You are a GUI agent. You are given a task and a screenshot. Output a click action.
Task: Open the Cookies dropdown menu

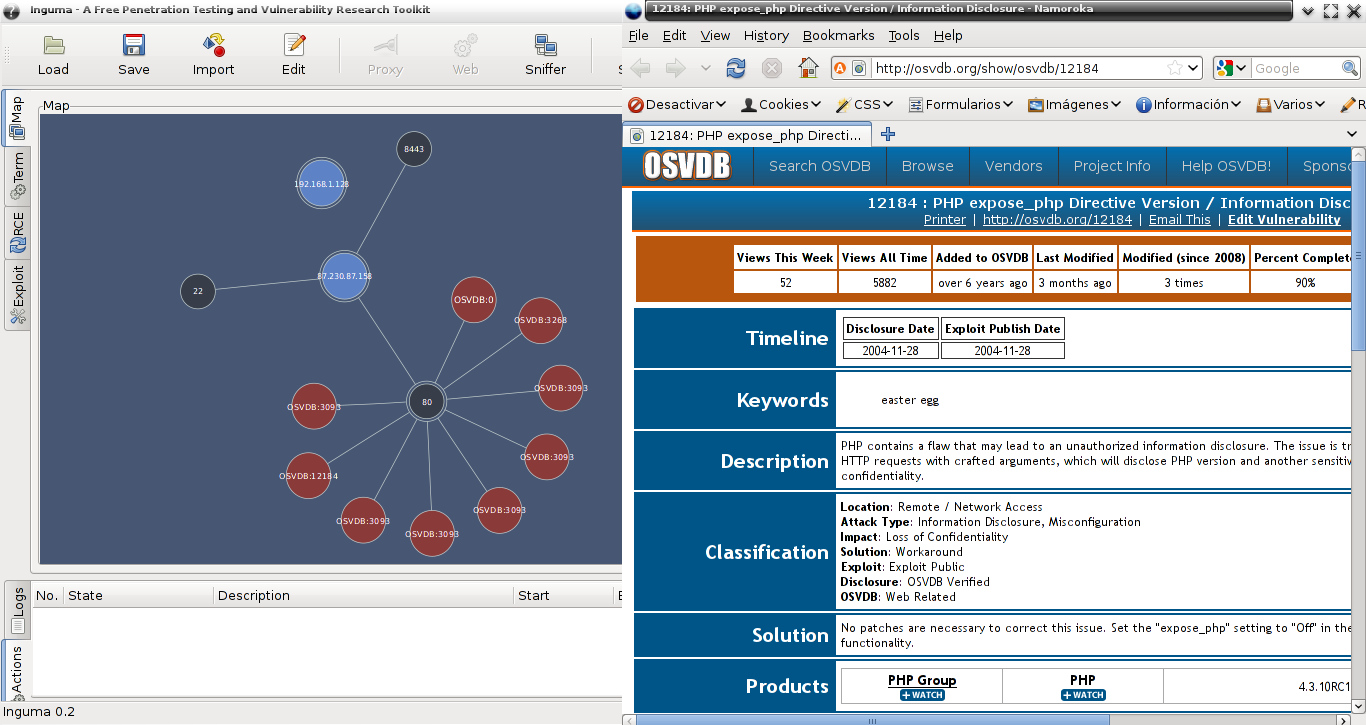point(781,104)
